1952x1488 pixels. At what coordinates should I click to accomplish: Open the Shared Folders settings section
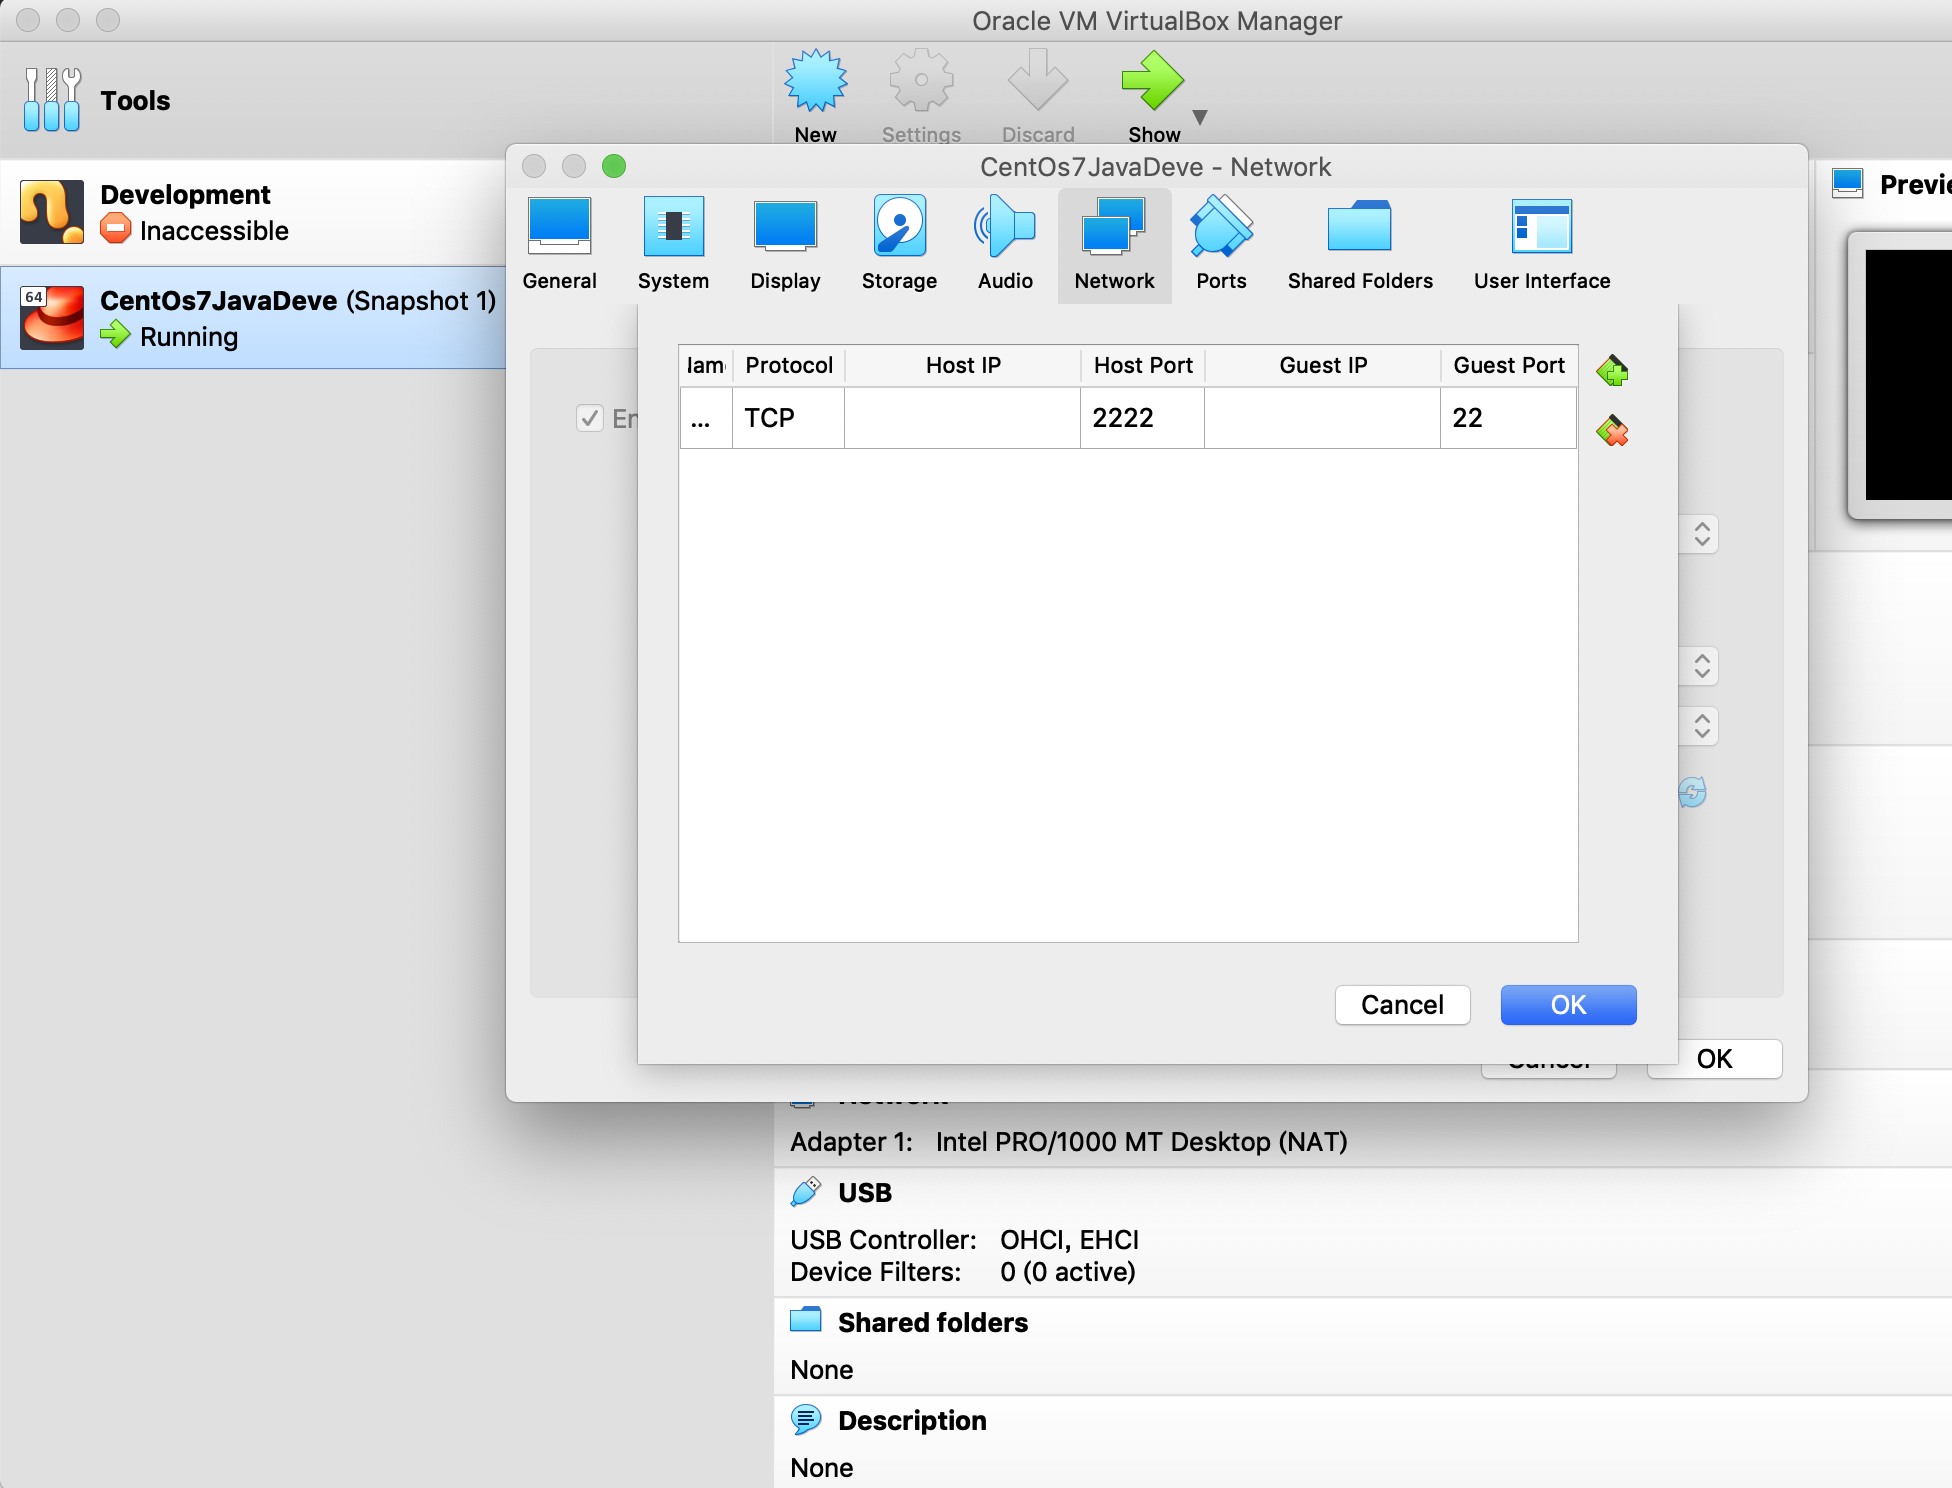click(1359, 245)
